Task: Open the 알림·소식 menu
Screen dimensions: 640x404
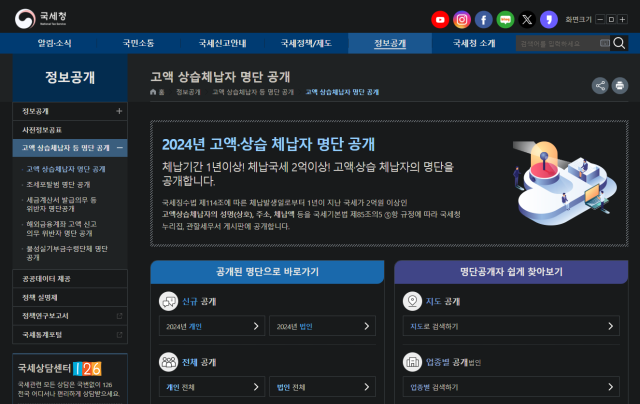Action: click(x=55, y=43)
